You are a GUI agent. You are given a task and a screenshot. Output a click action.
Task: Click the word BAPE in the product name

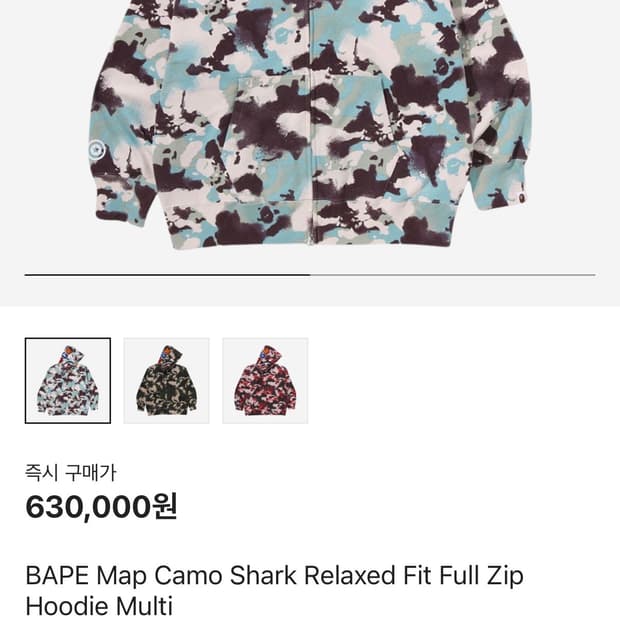coord(57,575)
